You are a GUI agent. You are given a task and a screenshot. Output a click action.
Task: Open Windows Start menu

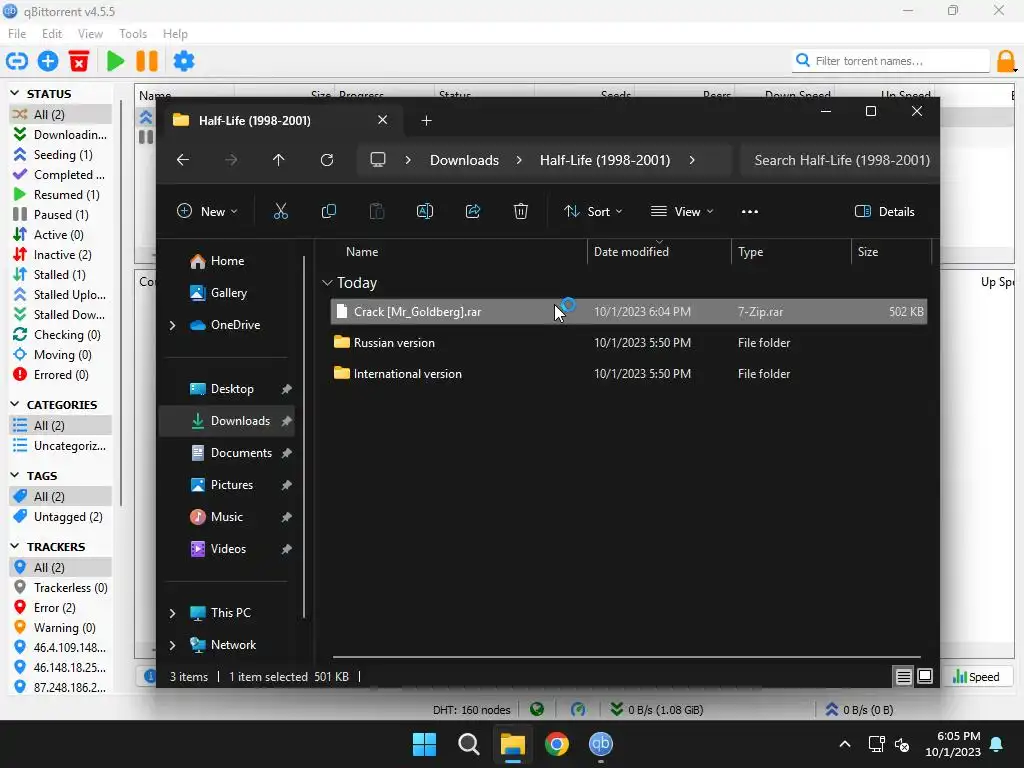(424, 744)
